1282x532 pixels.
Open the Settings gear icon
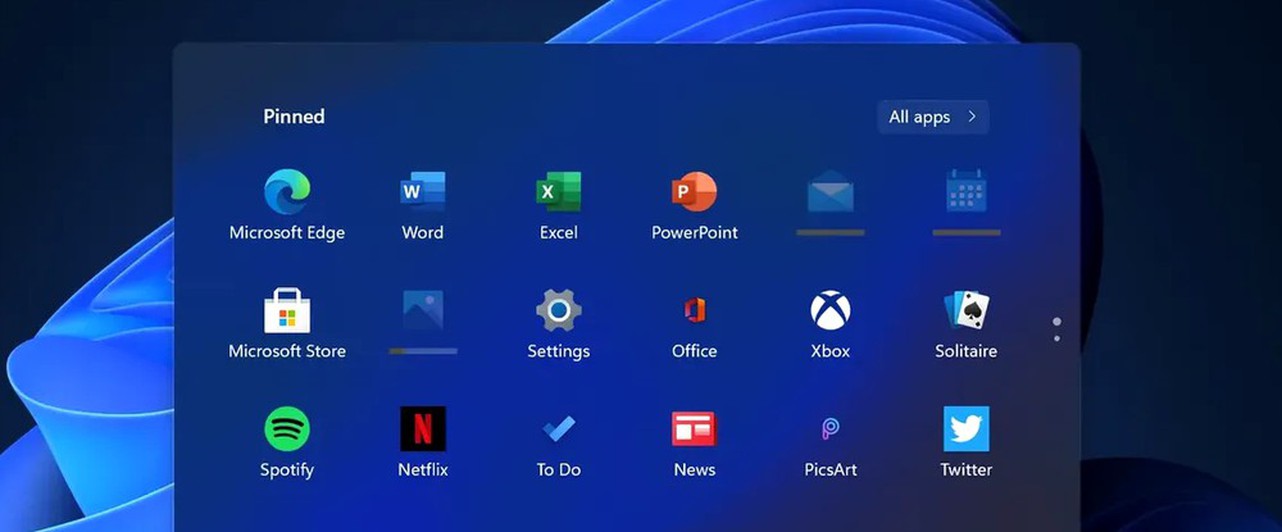(559, 310)
